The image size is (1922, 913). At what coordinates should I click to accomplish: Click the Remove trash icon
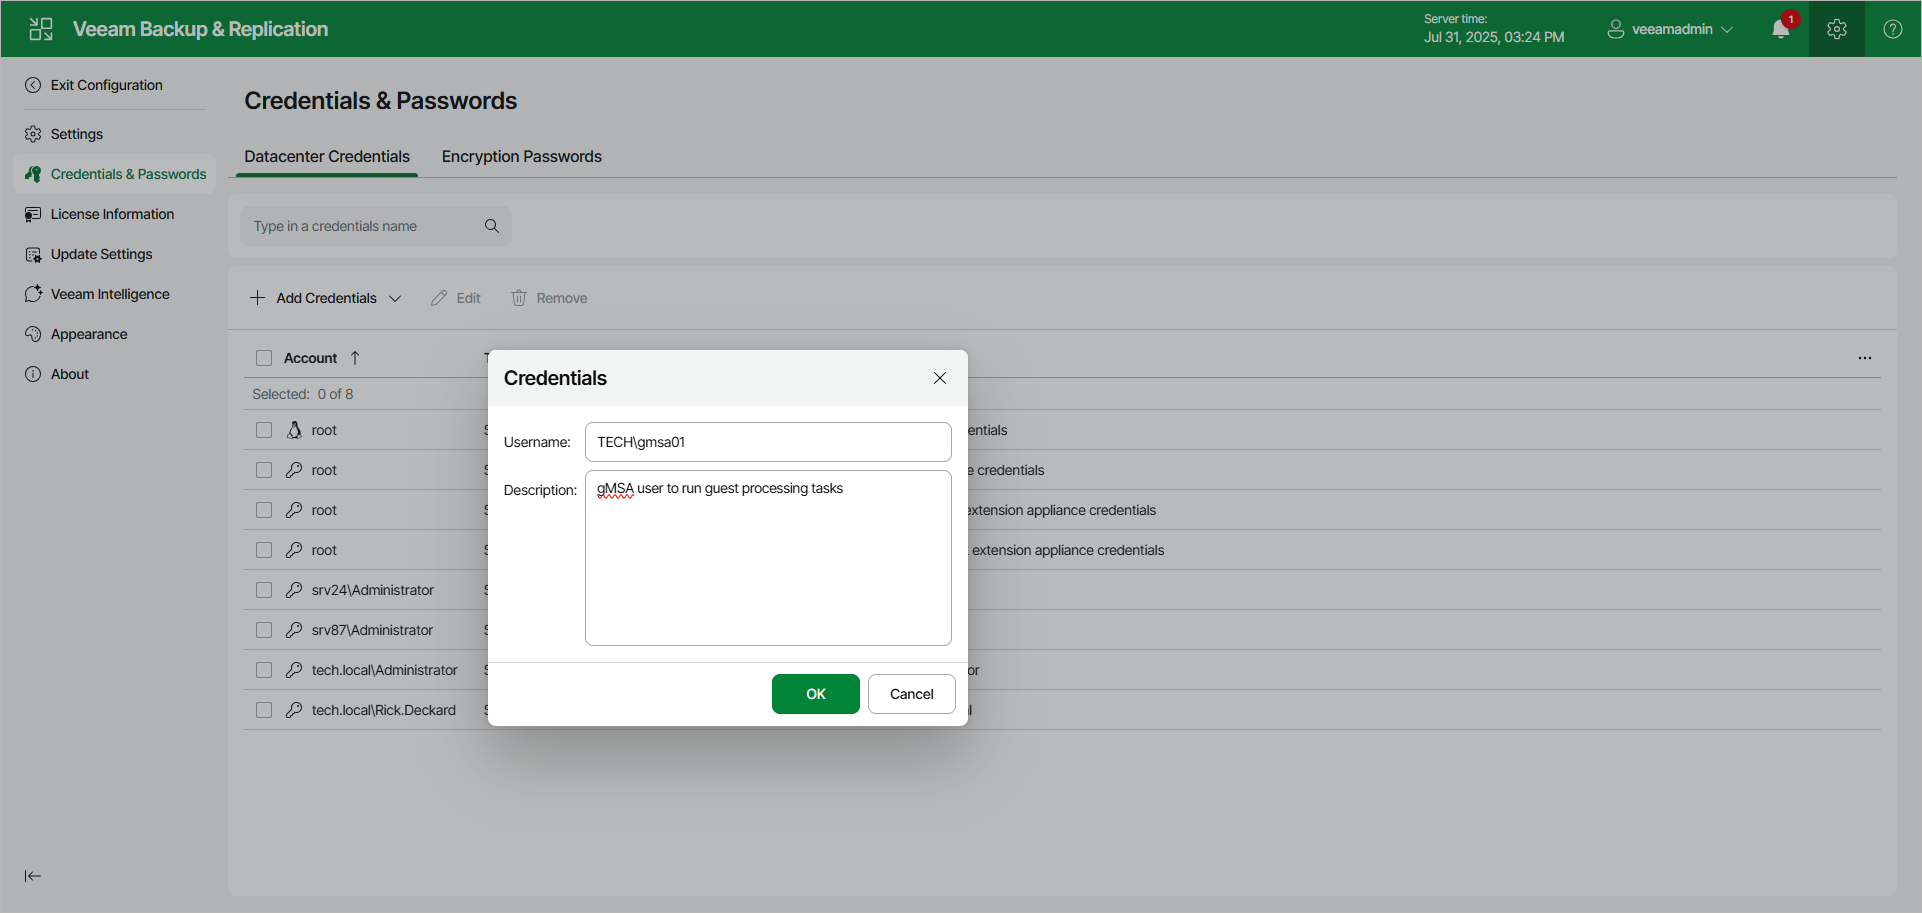click(519, 298)
